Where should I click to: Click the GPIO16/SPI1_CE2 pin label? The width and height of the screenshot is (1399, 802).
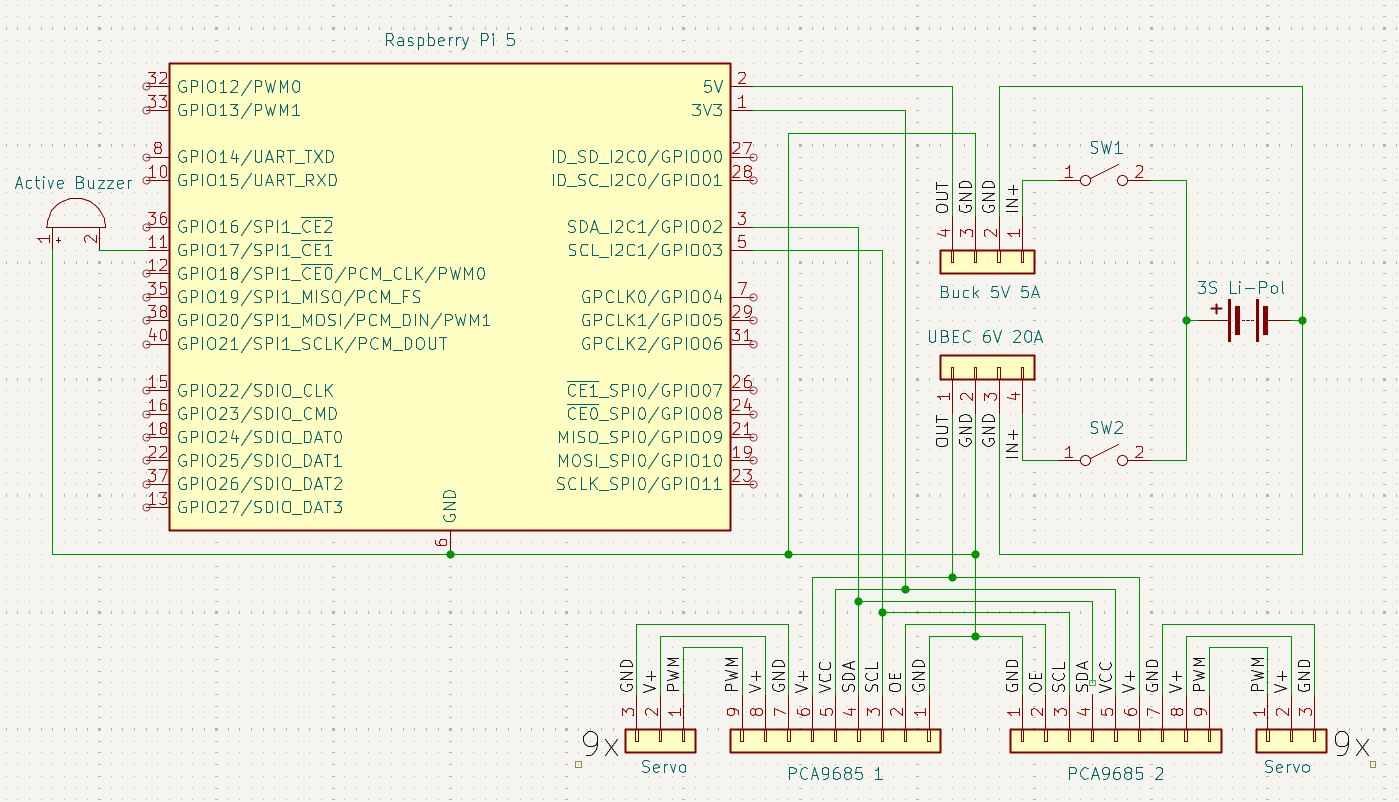pyautogui.click(x=255, y=226)
